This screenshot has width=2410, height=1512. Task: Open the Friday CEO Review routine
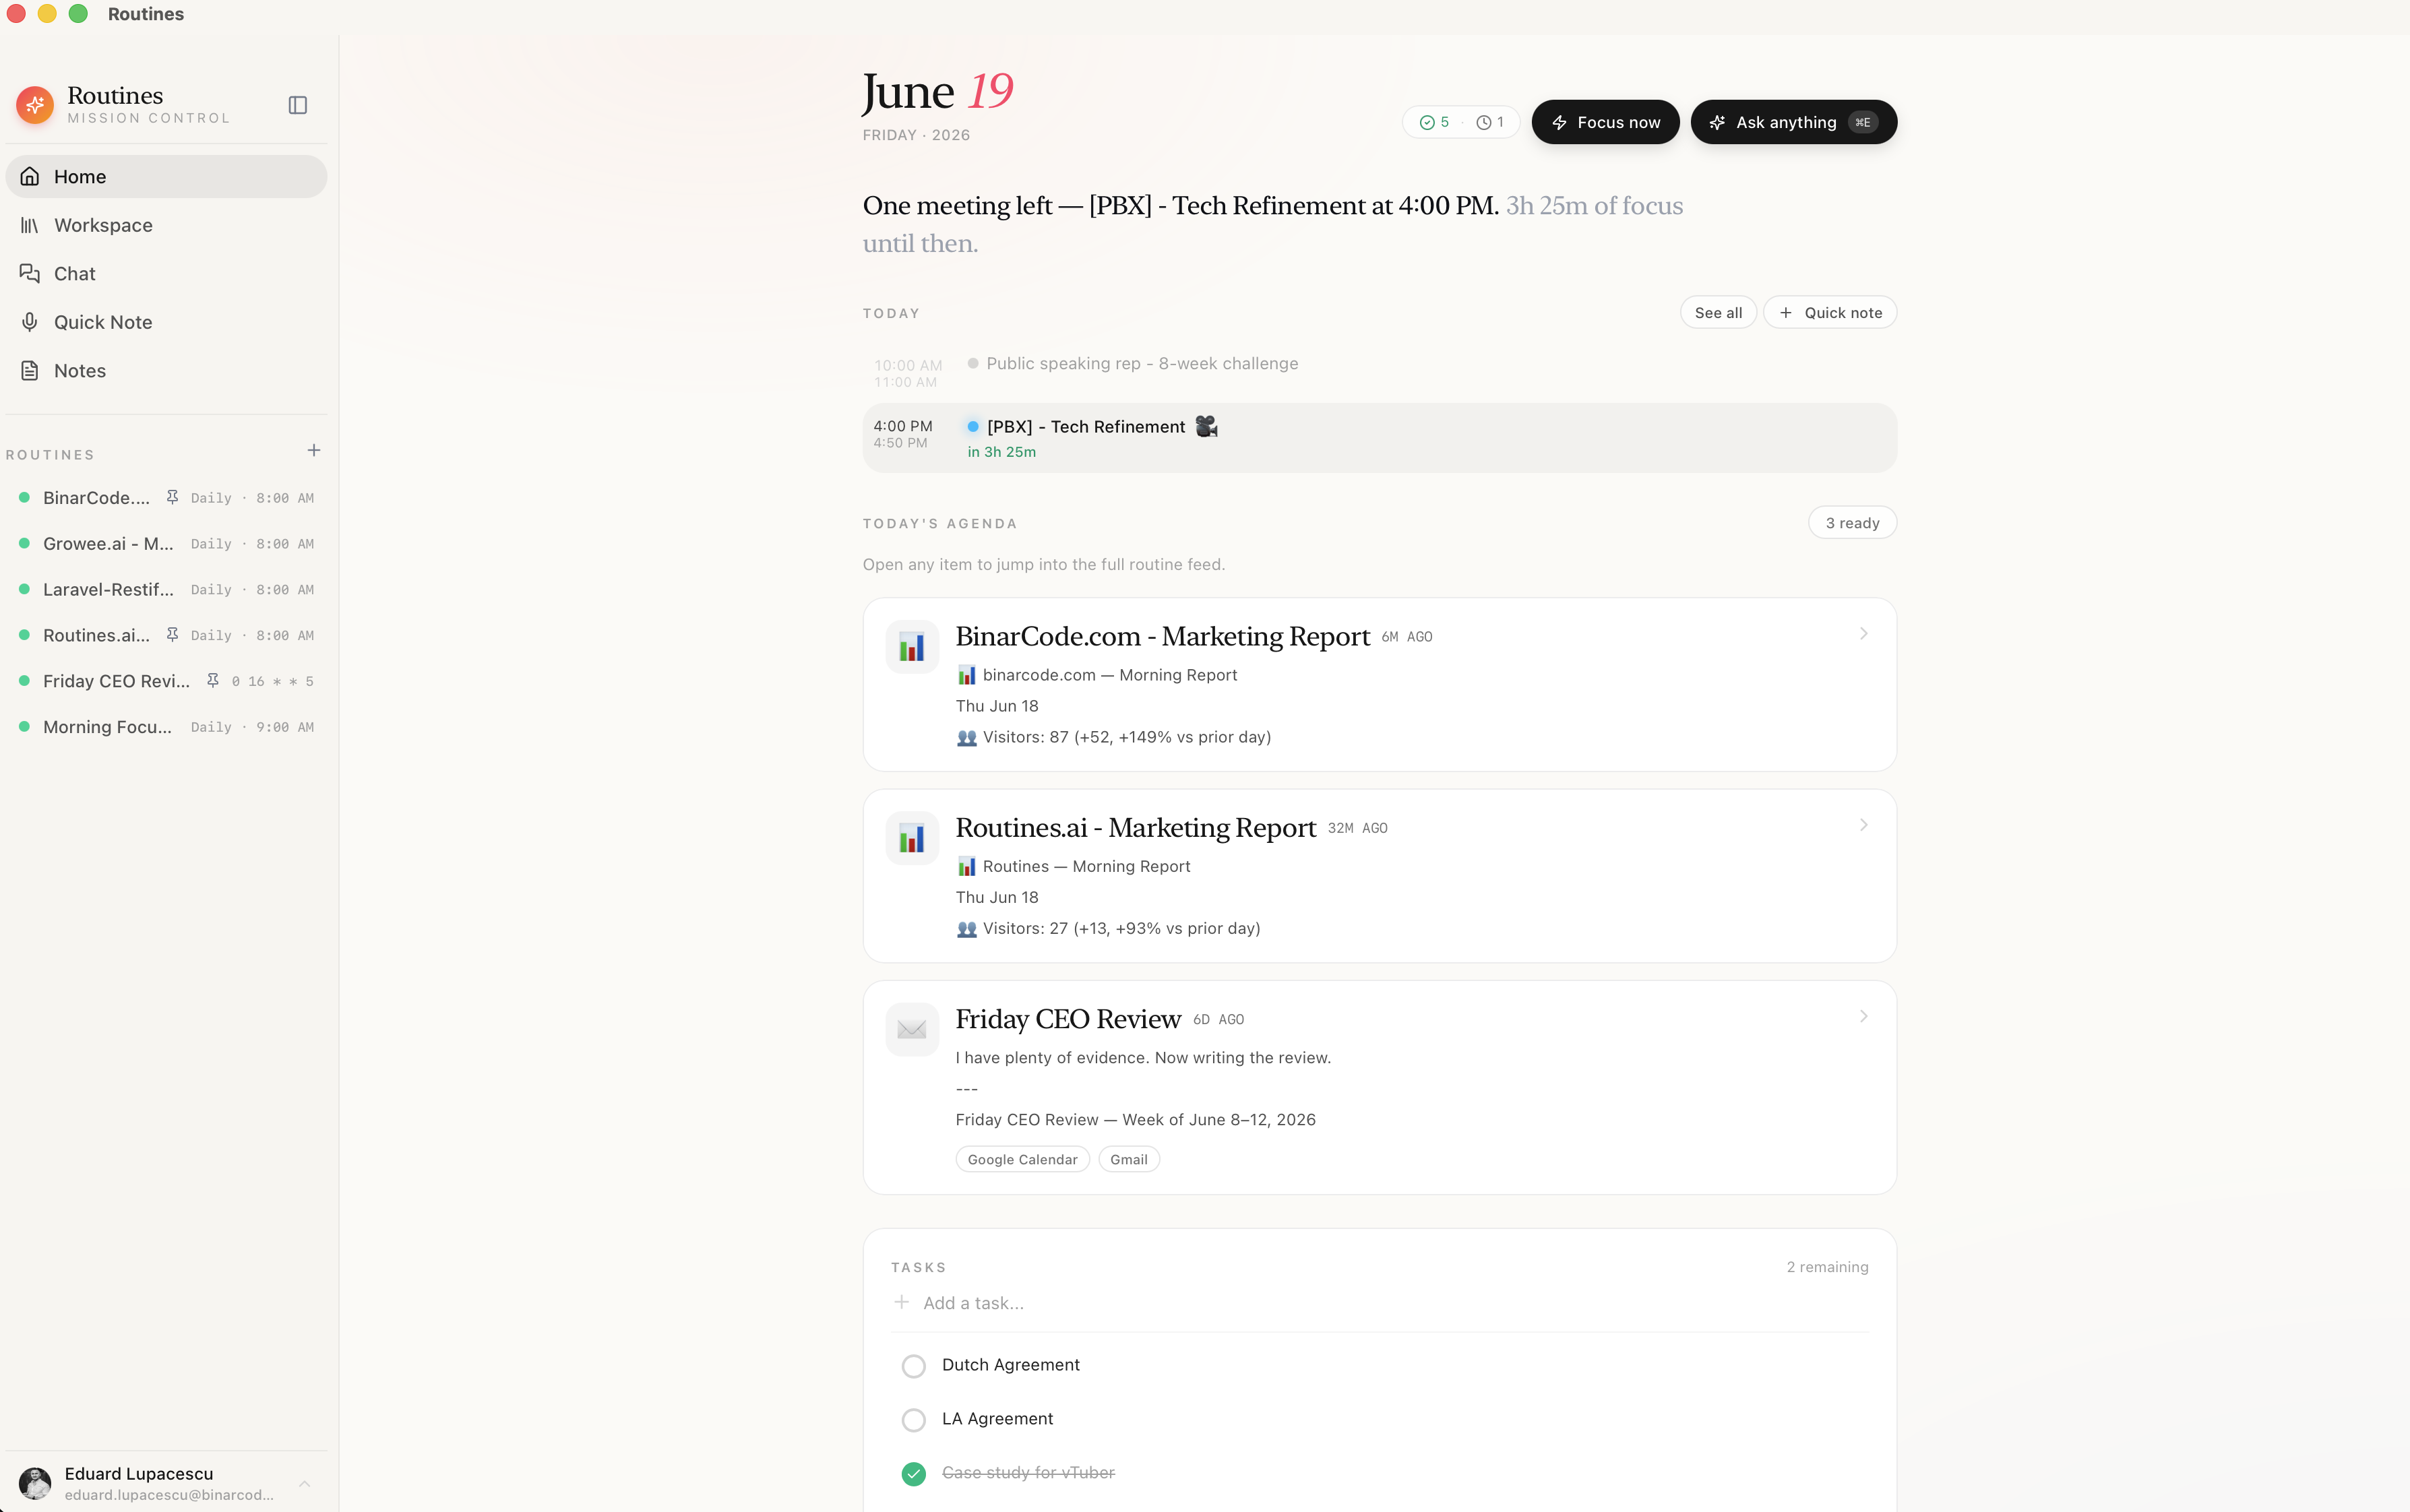(x=166, y=681)
